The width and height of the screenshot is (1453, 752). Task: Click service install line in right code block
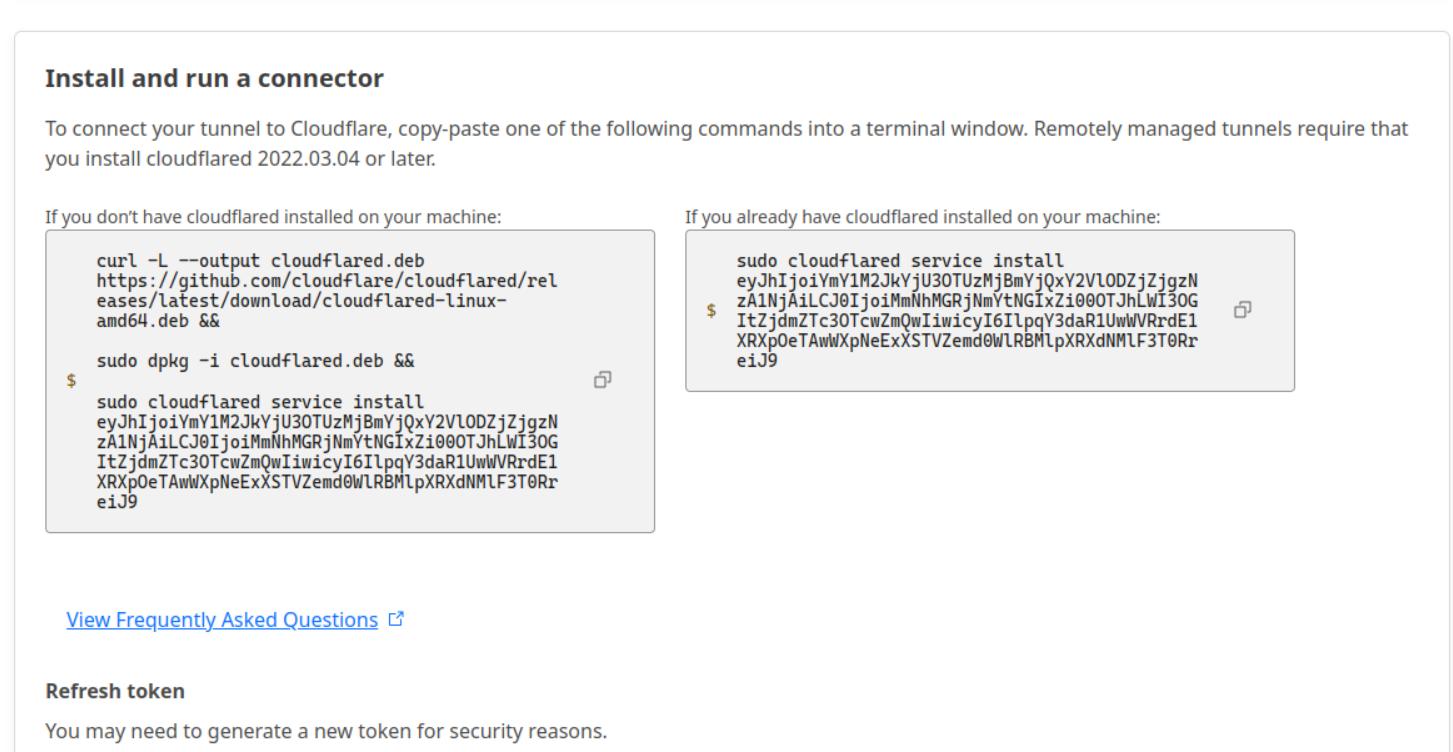click(900, 261)
